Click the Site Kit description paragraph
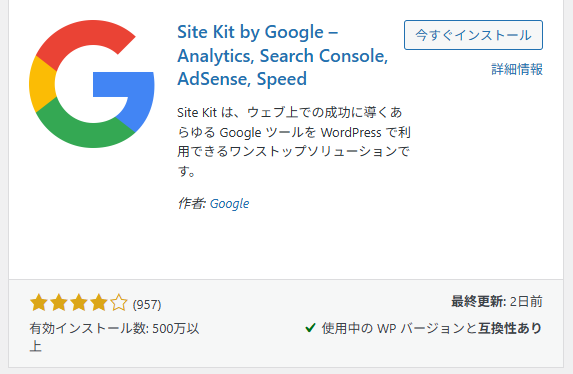 pos(294,141)
